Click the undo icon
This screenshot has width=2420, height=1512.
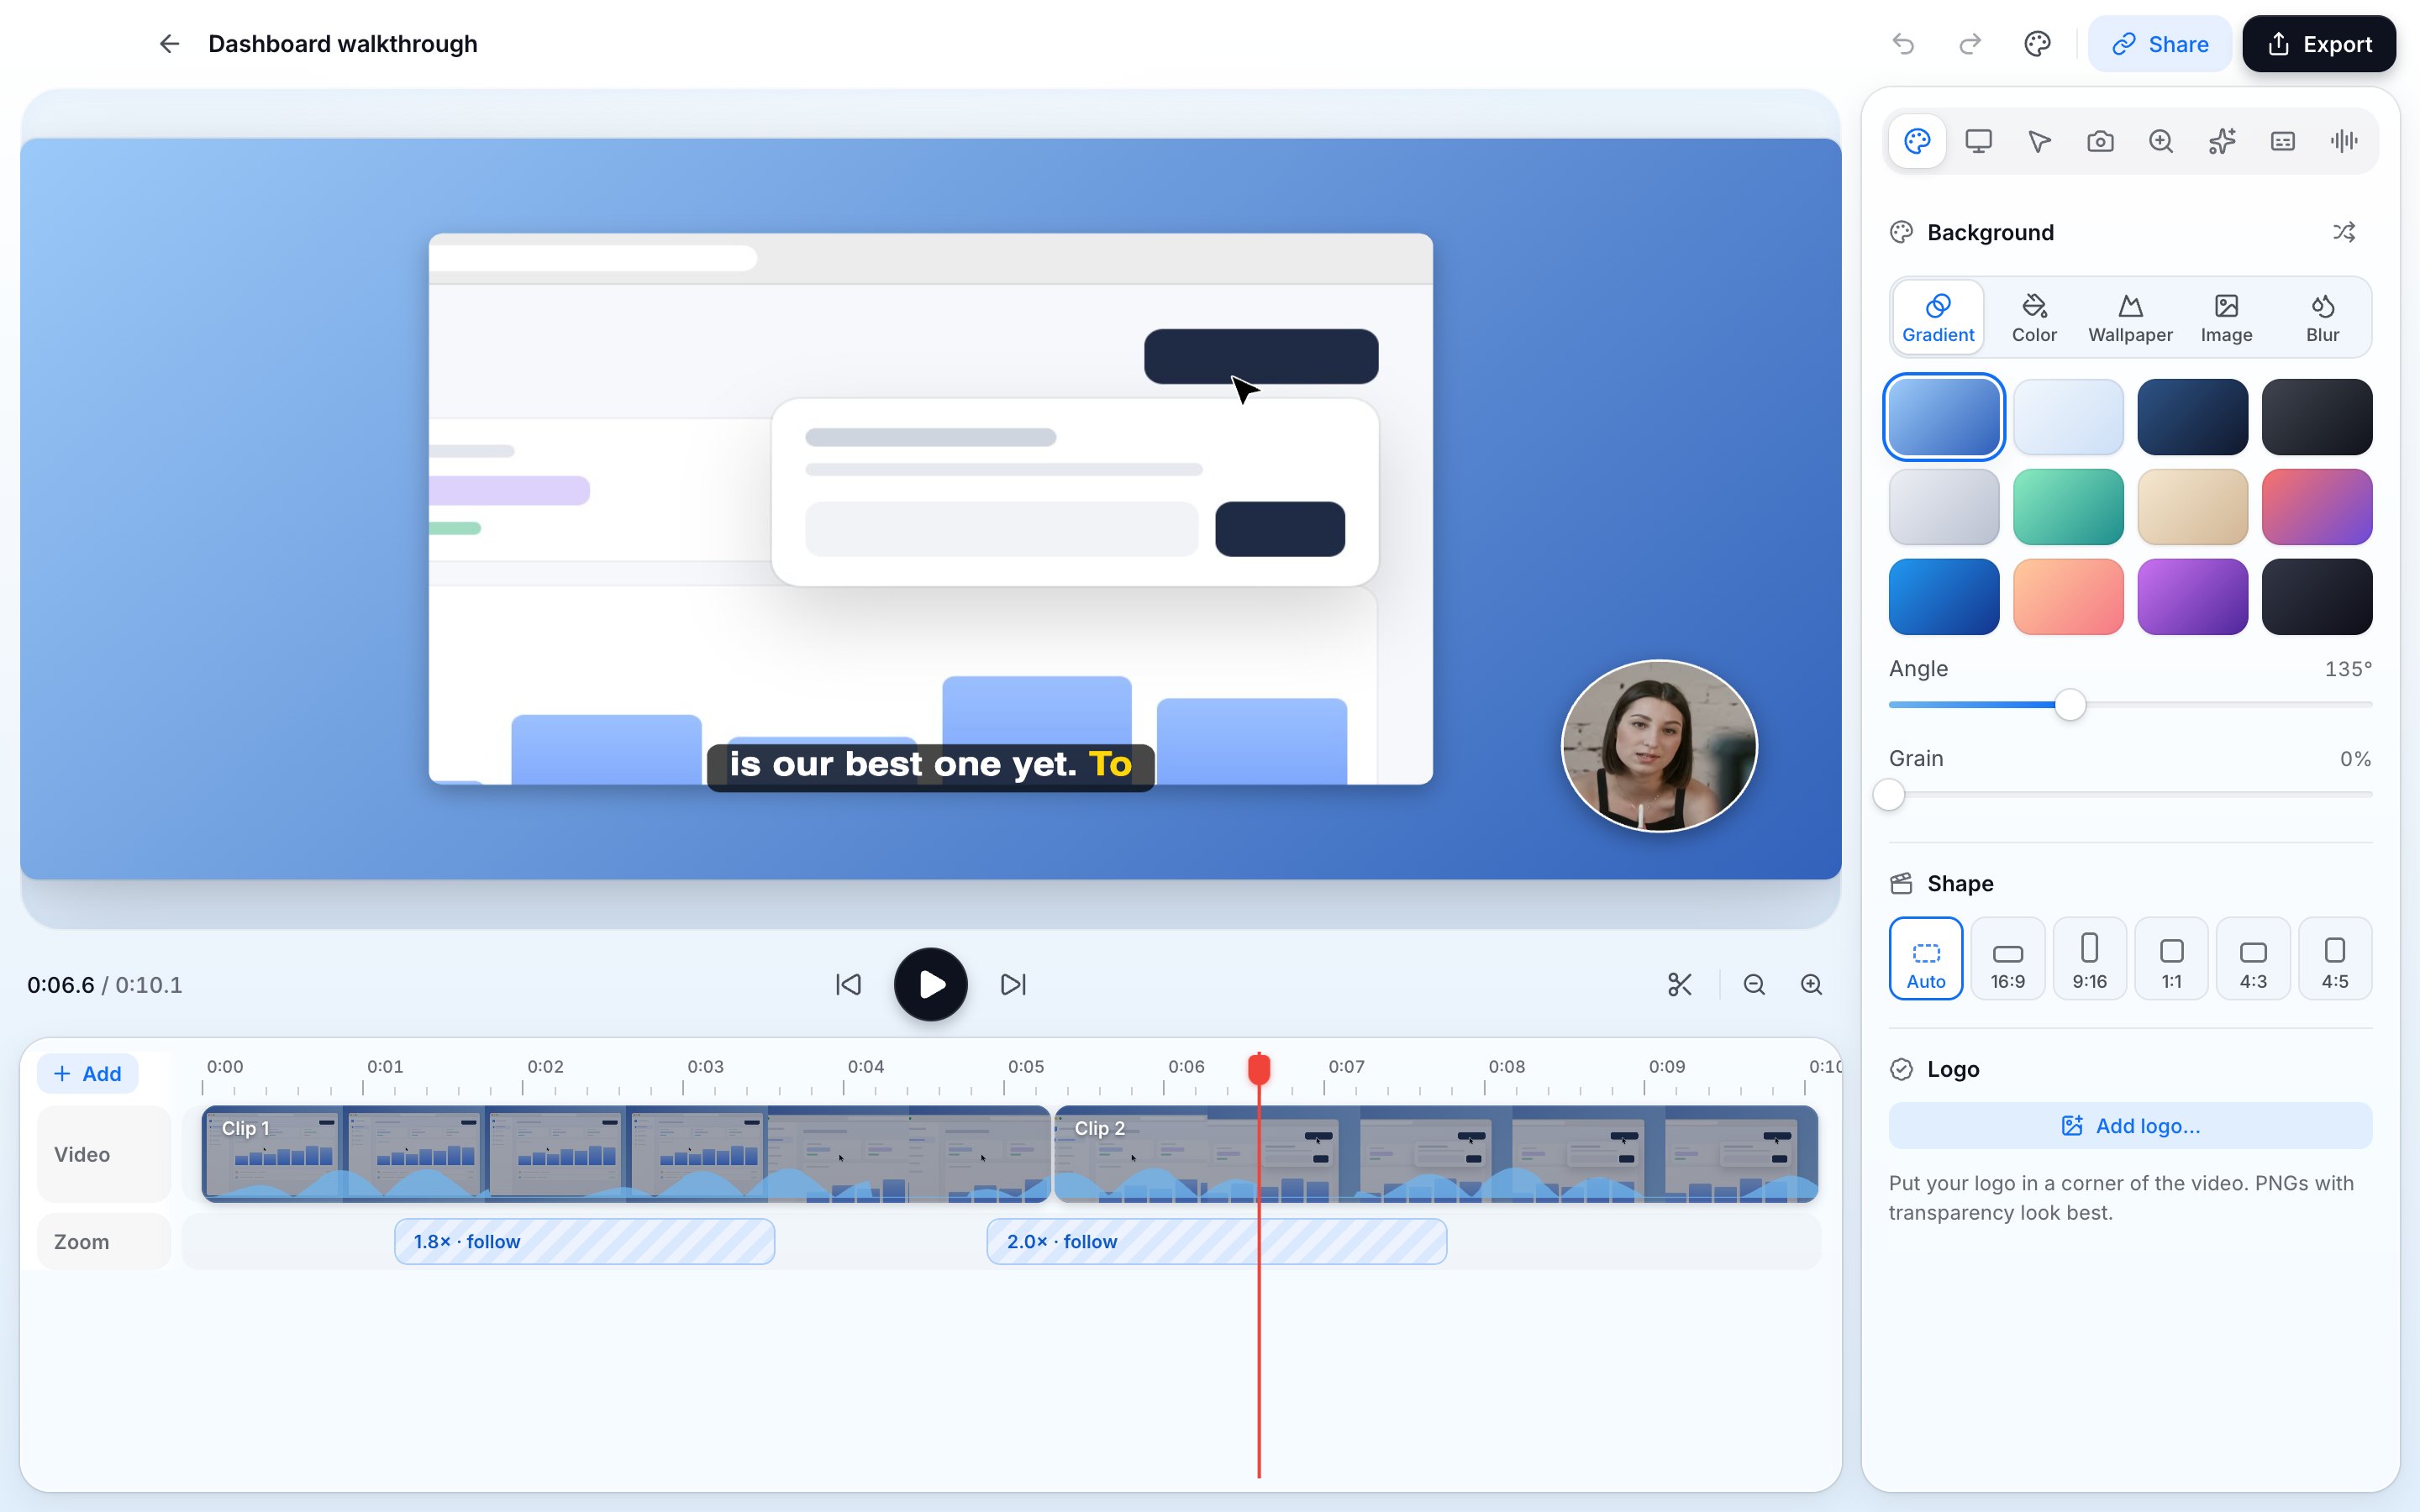click(x=1903, y=44)
